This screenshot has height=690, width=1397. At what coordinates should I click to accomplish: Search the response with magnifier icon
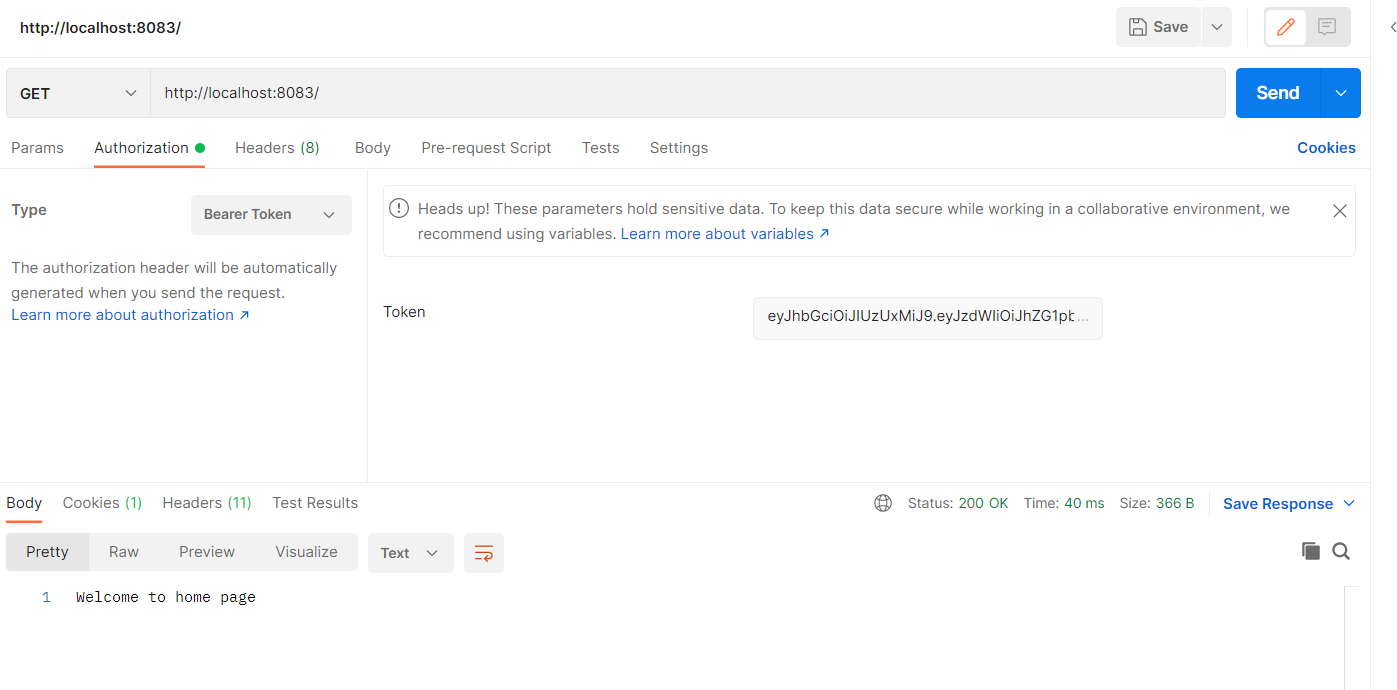click(x=1341, y=551)
